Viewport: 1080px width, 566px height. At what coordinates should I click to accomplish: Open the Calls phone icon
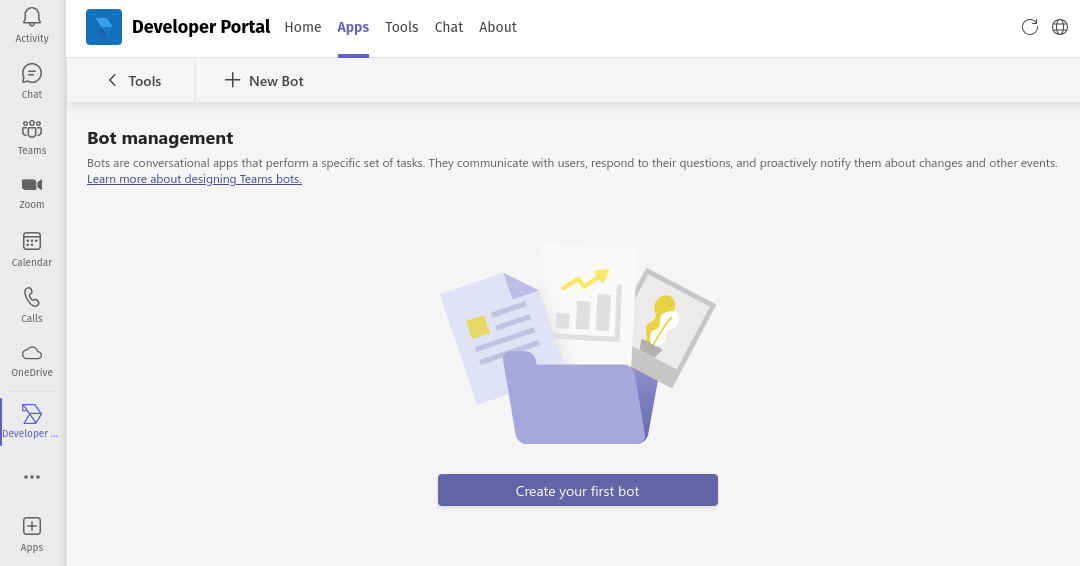point(32,297)
